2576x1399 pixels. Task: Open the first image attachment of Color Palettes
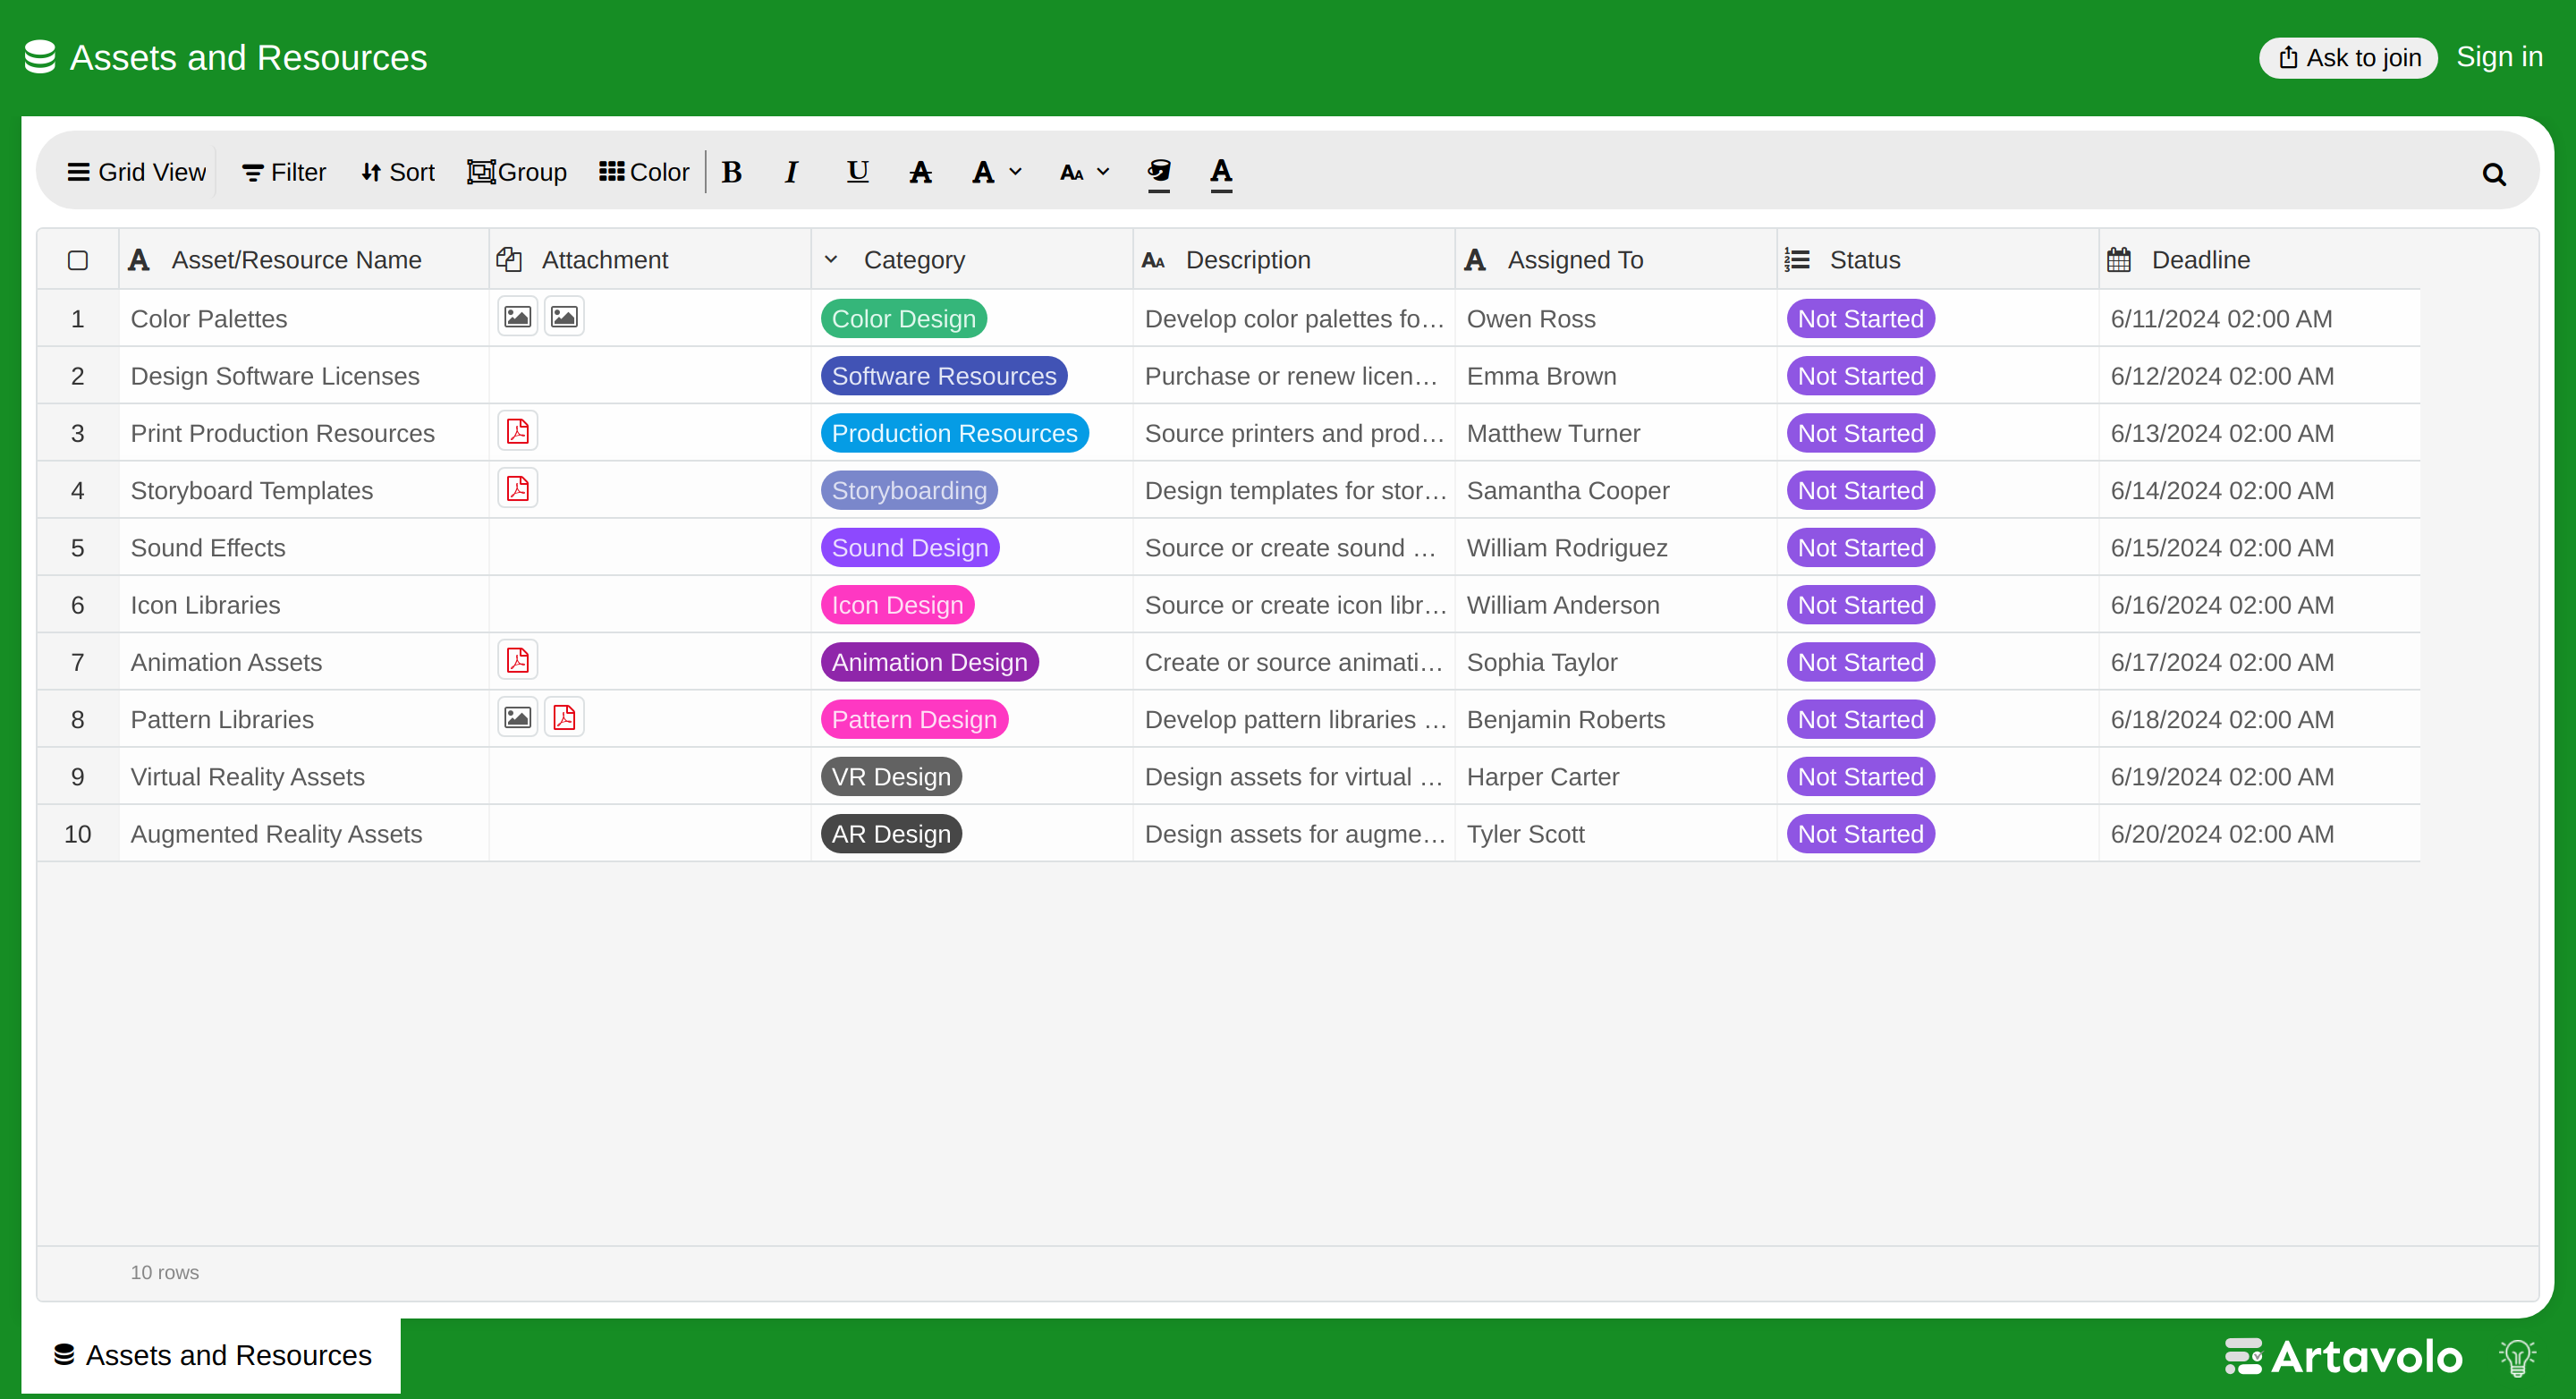click(518, 317)
